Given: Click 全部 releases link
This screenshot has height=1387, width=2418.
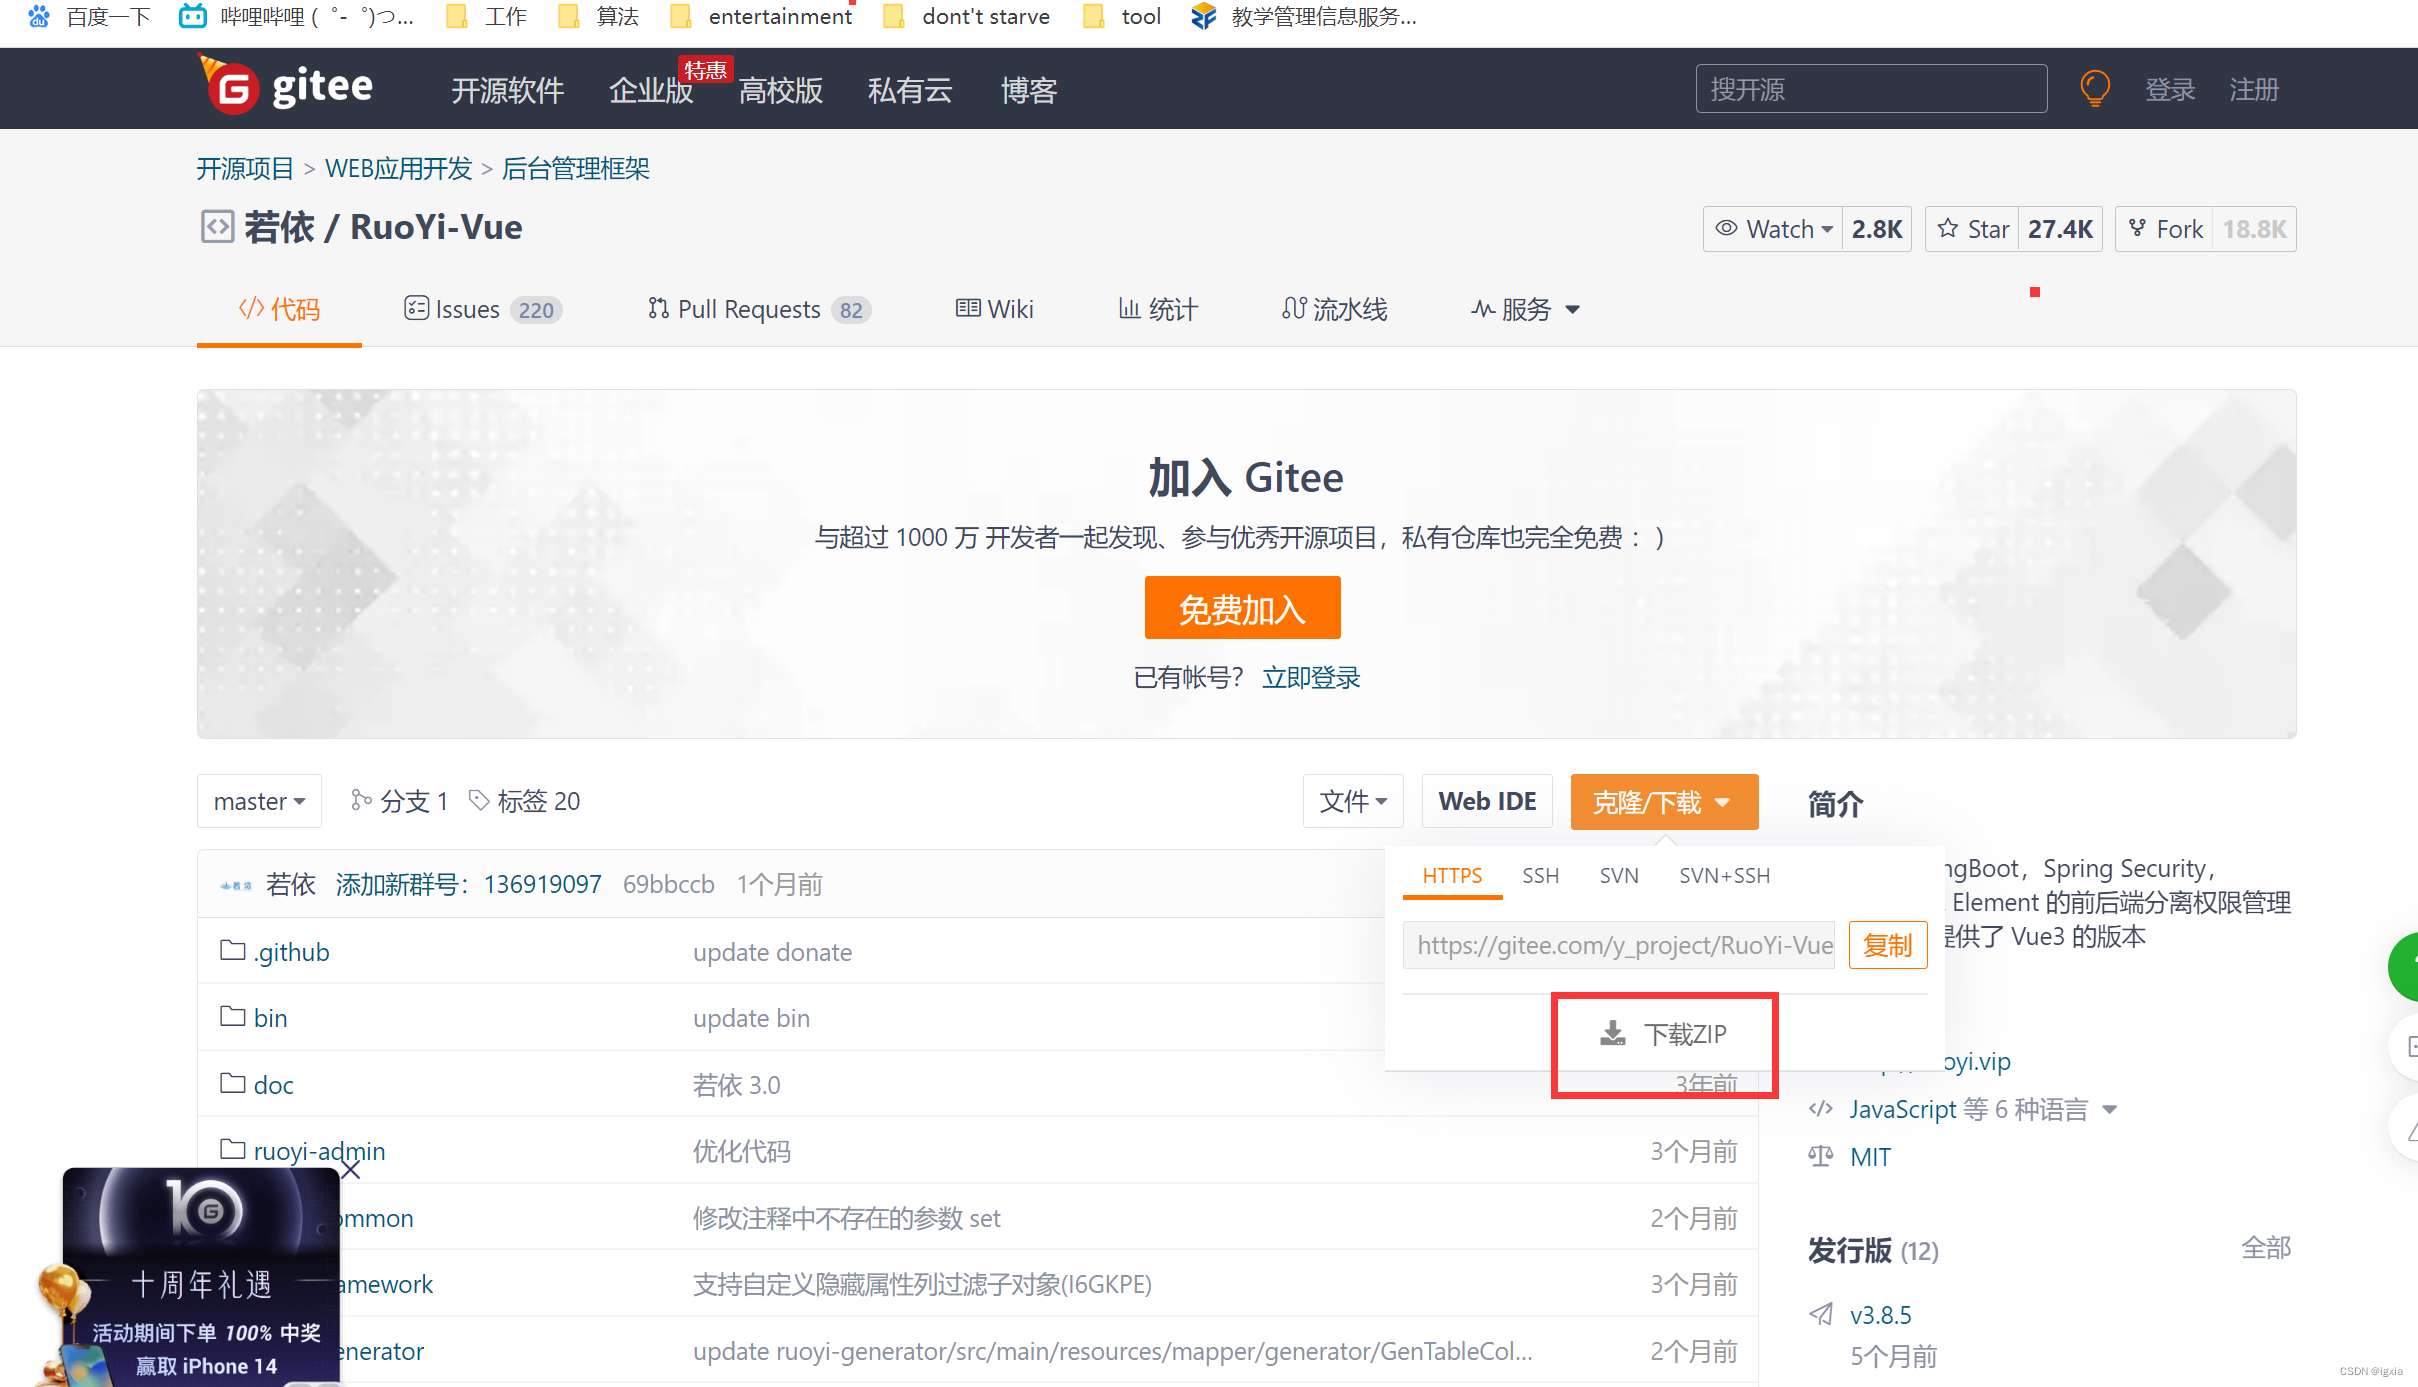Looking at the screenshot, I should pos(2266,1248).
